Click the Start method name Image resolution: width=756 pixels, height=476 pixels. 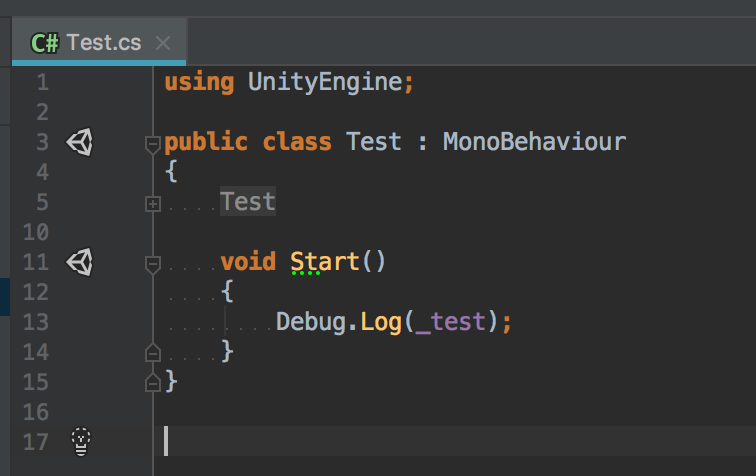click(325, 261)
